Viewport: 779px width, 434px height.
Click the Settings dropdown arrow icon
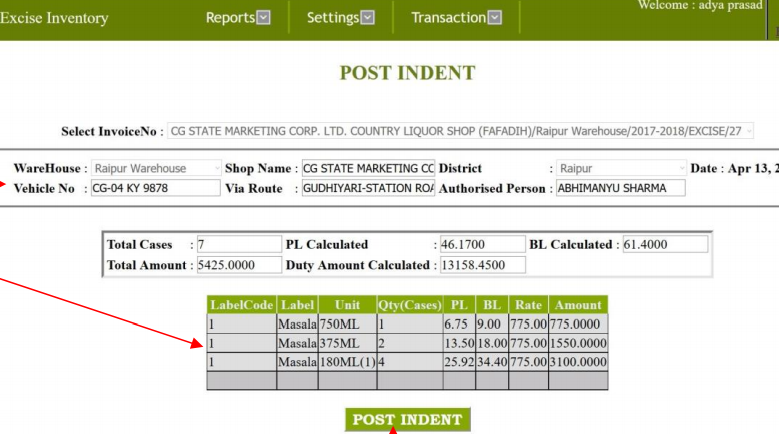coord(368,18)
